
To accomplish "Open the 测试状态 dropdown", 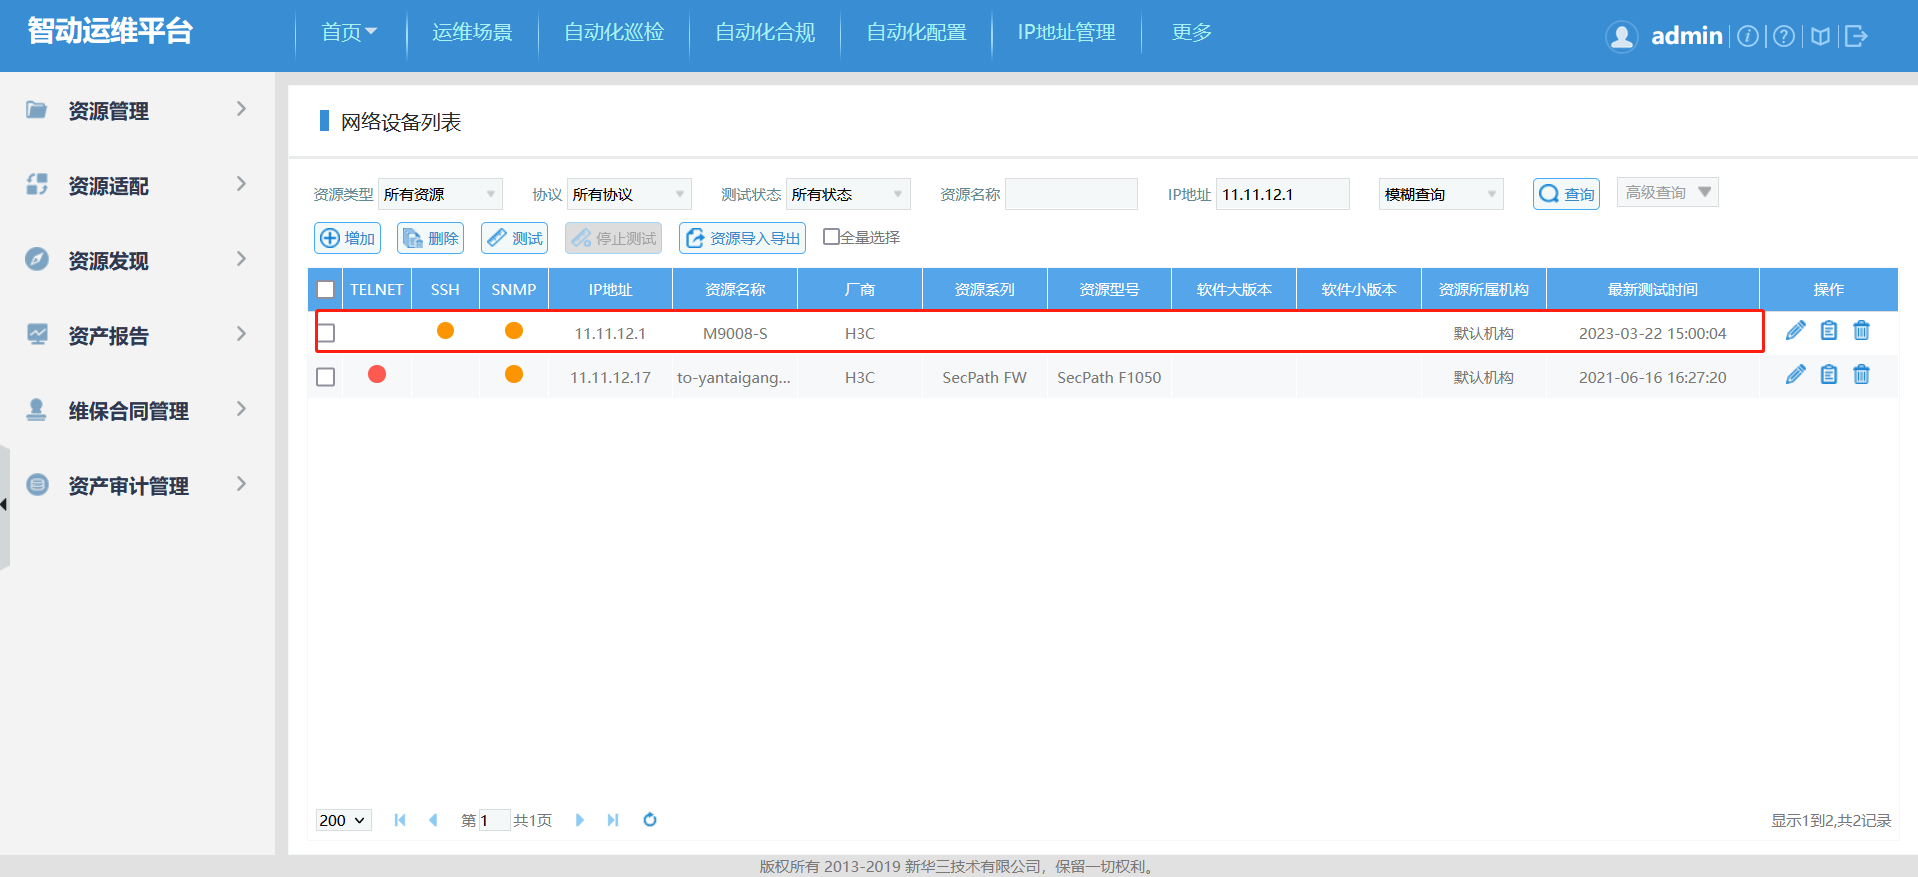I will (848, 194).
